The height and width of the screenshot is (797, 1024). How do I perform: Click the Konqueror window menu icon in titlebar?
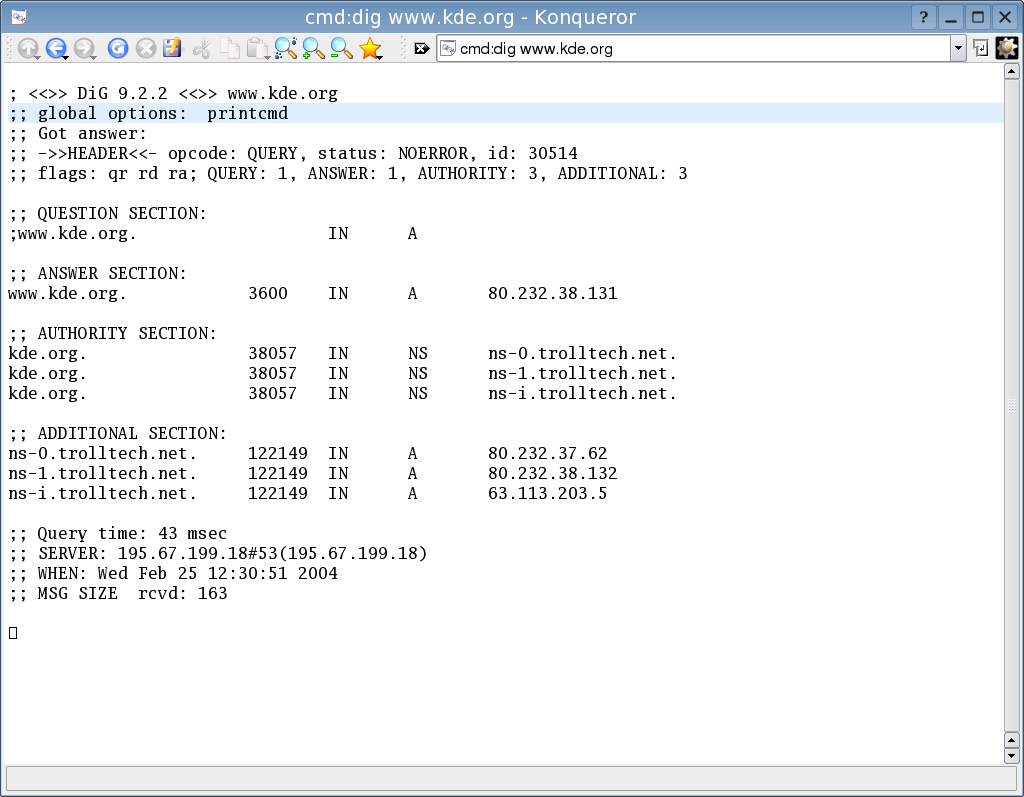(x=19, y=17)
